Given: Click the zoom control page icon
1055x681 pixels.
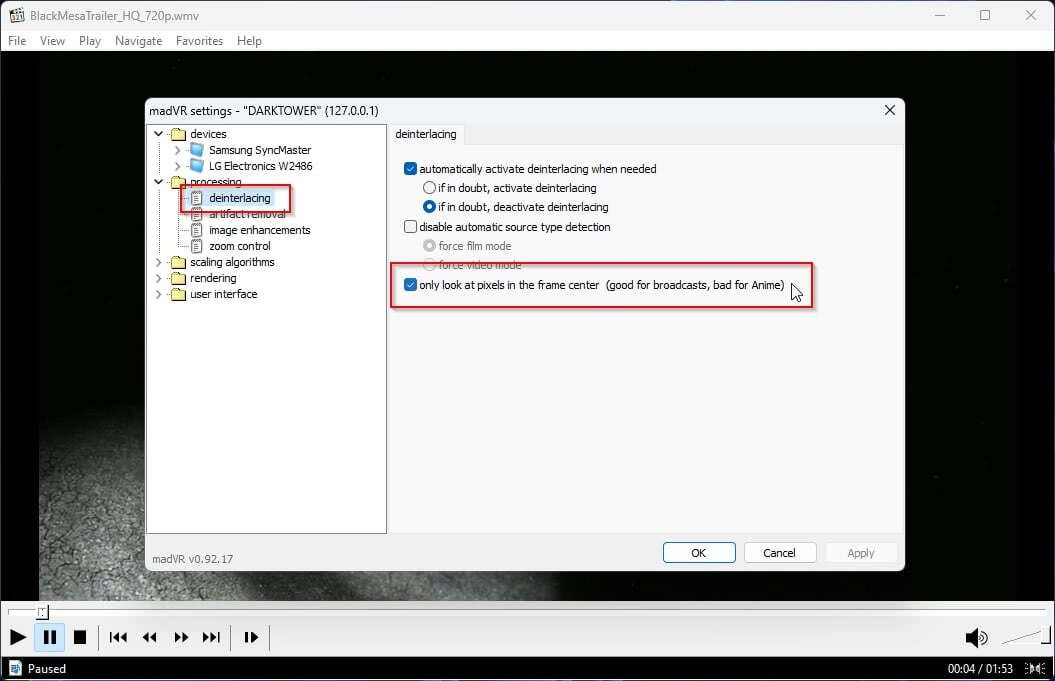Looking at the screenshot, I should click(196, 246).
